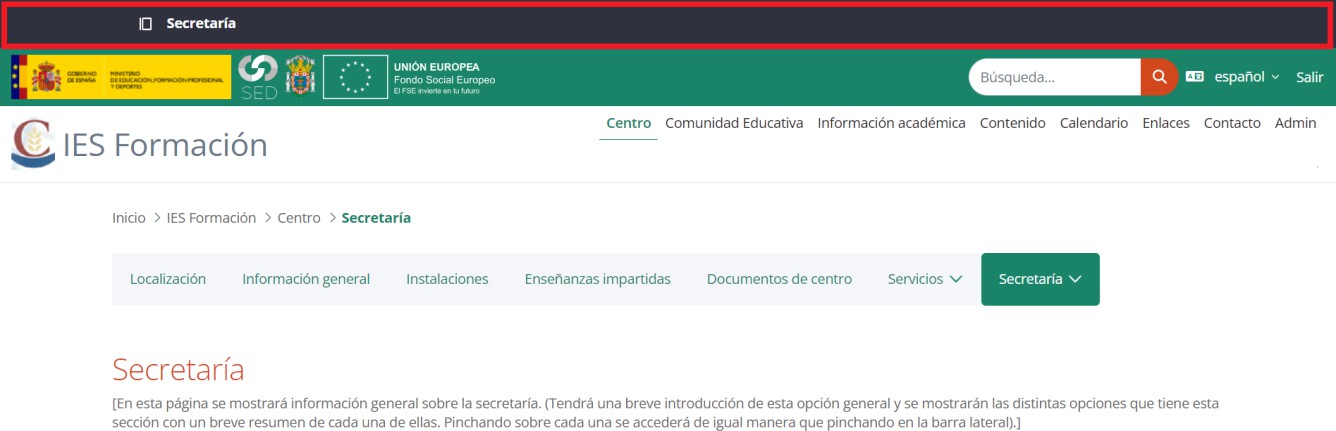Click the Salir logout link
Image resolution: width=1336 pixels, height=431 pixels.
(x=1309, y=77)
